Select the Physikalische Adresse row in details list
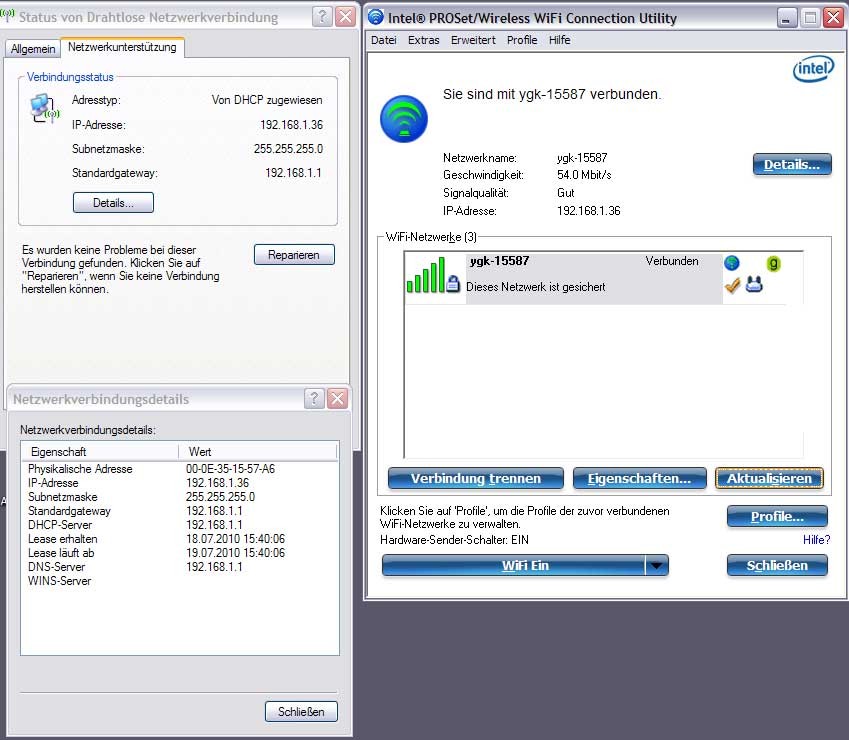This screenshot has height=740, width=849. coord(80,469)
